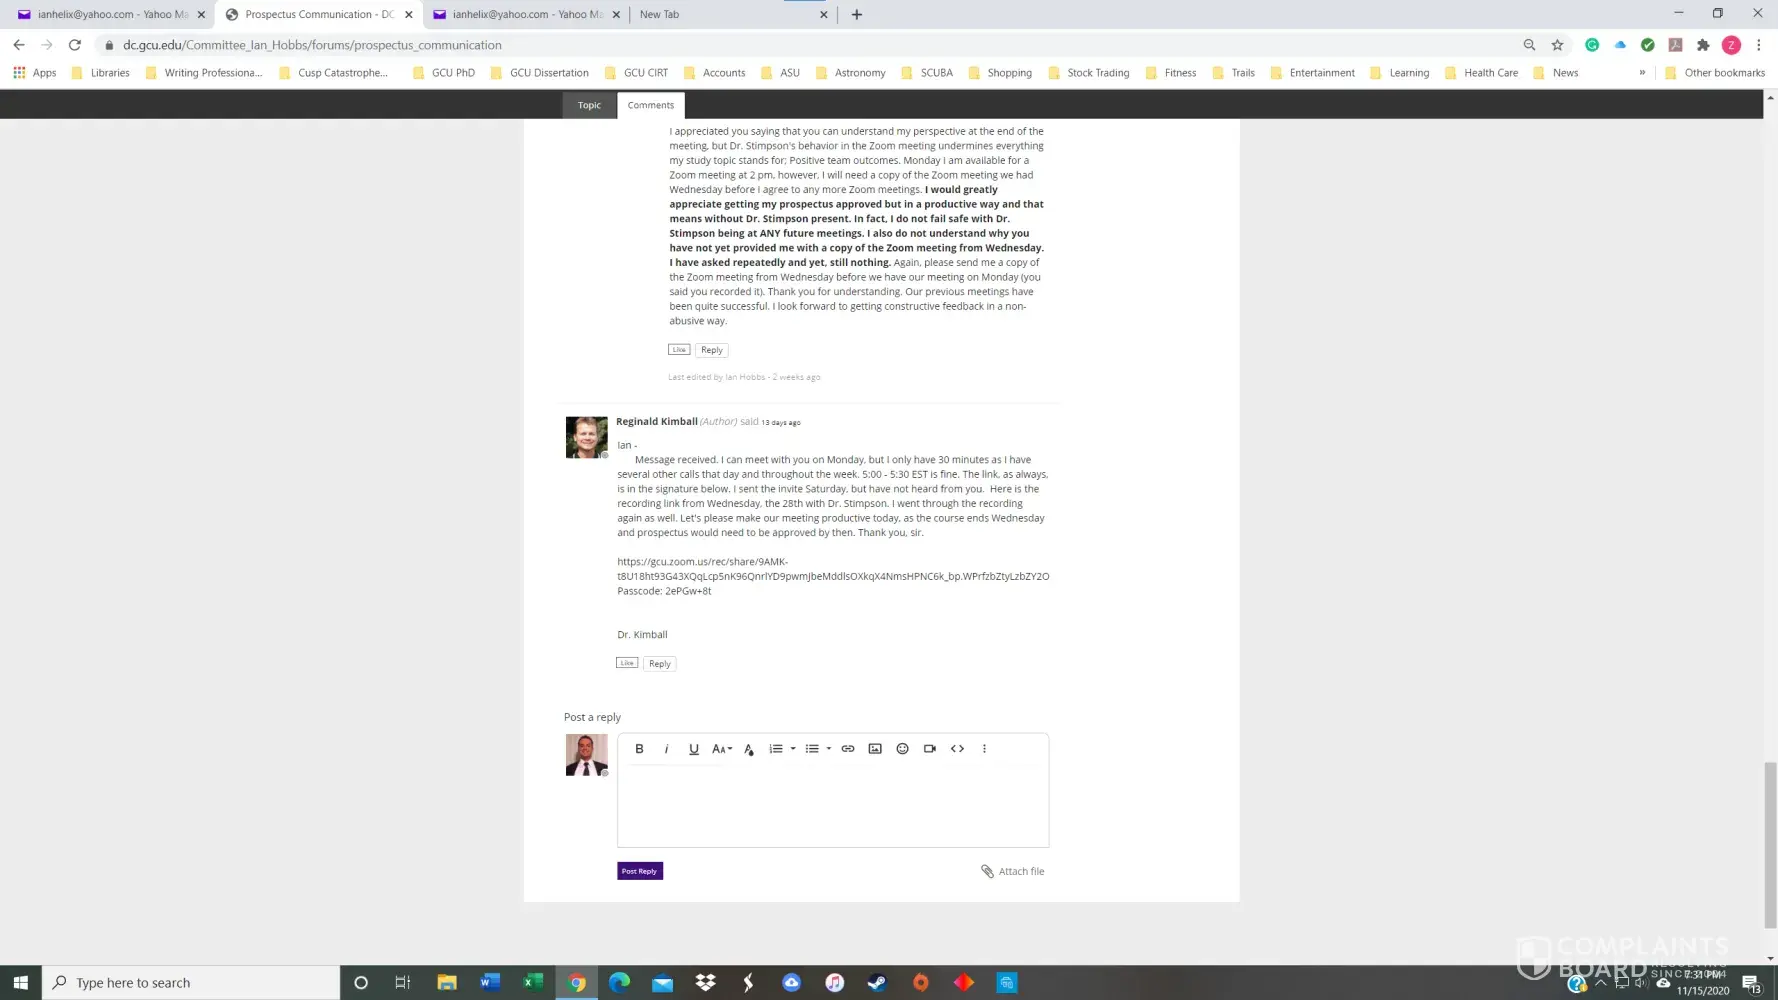Click into the reply text area
Viewport: 1778px width, 1000px height.
[x=833, y=806]
